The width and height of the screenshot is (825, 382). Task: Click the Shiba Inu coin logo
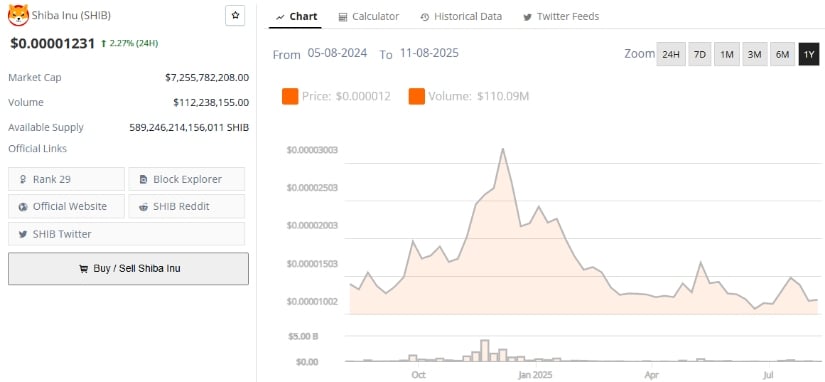[18, 15]
